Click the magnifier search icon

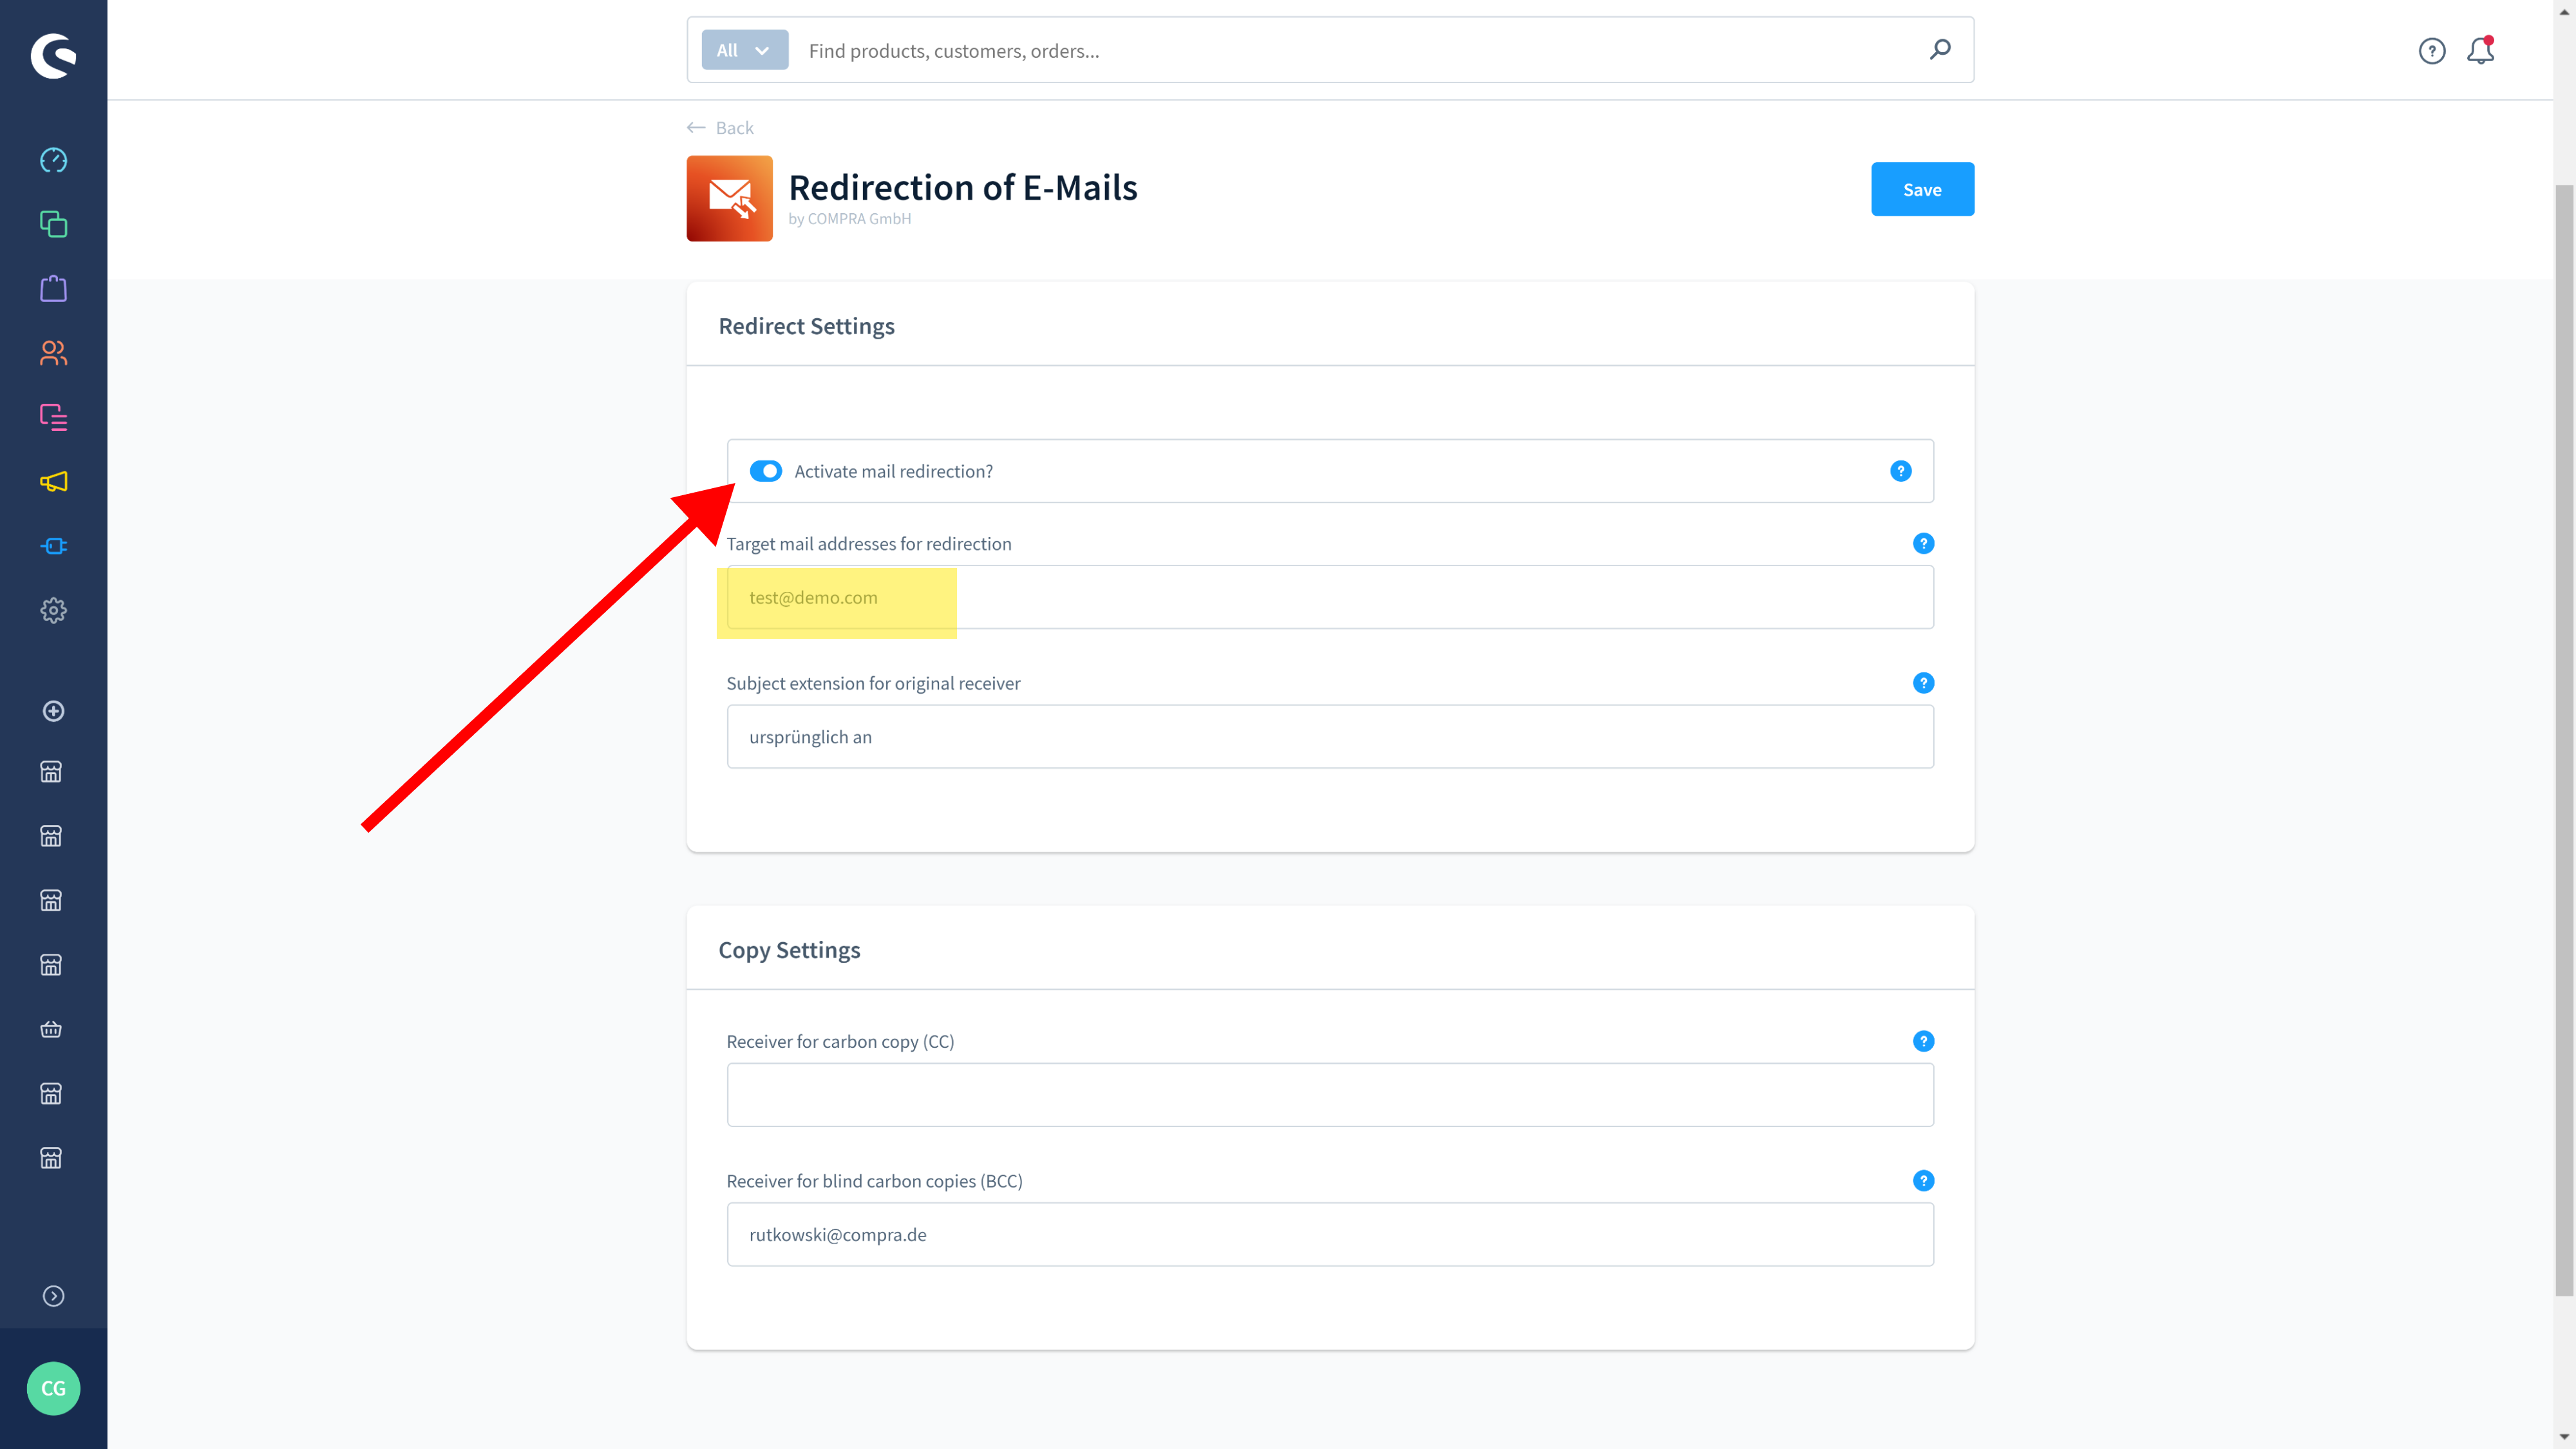pos(1940,49)
